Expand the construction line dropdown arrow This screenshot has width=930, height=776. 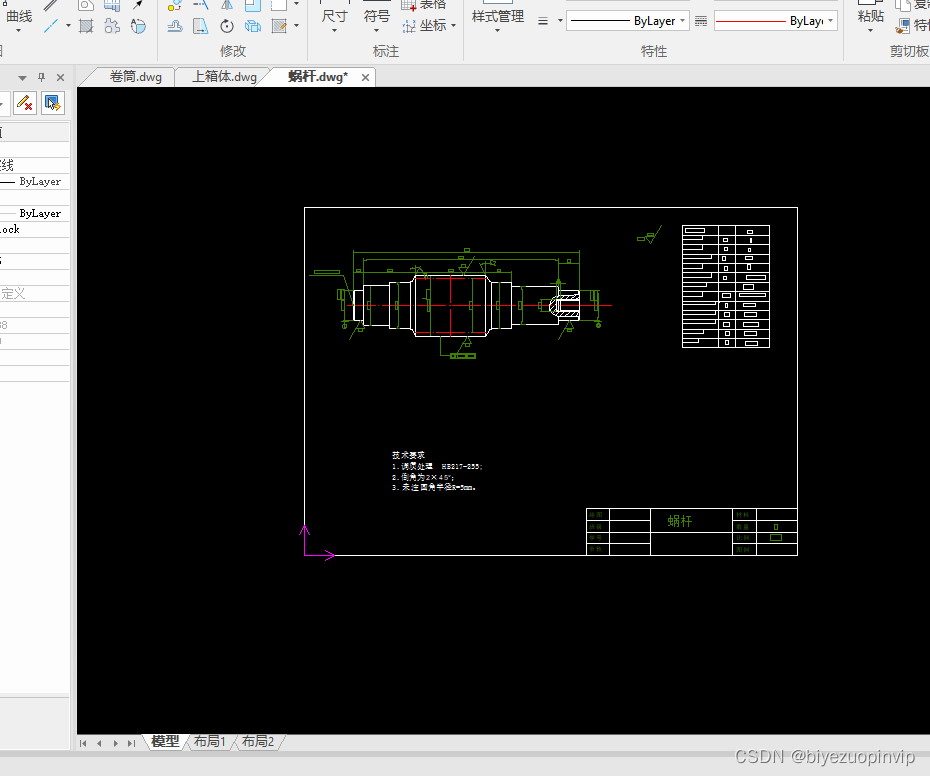pyautogui.click(x=68, y=26)
